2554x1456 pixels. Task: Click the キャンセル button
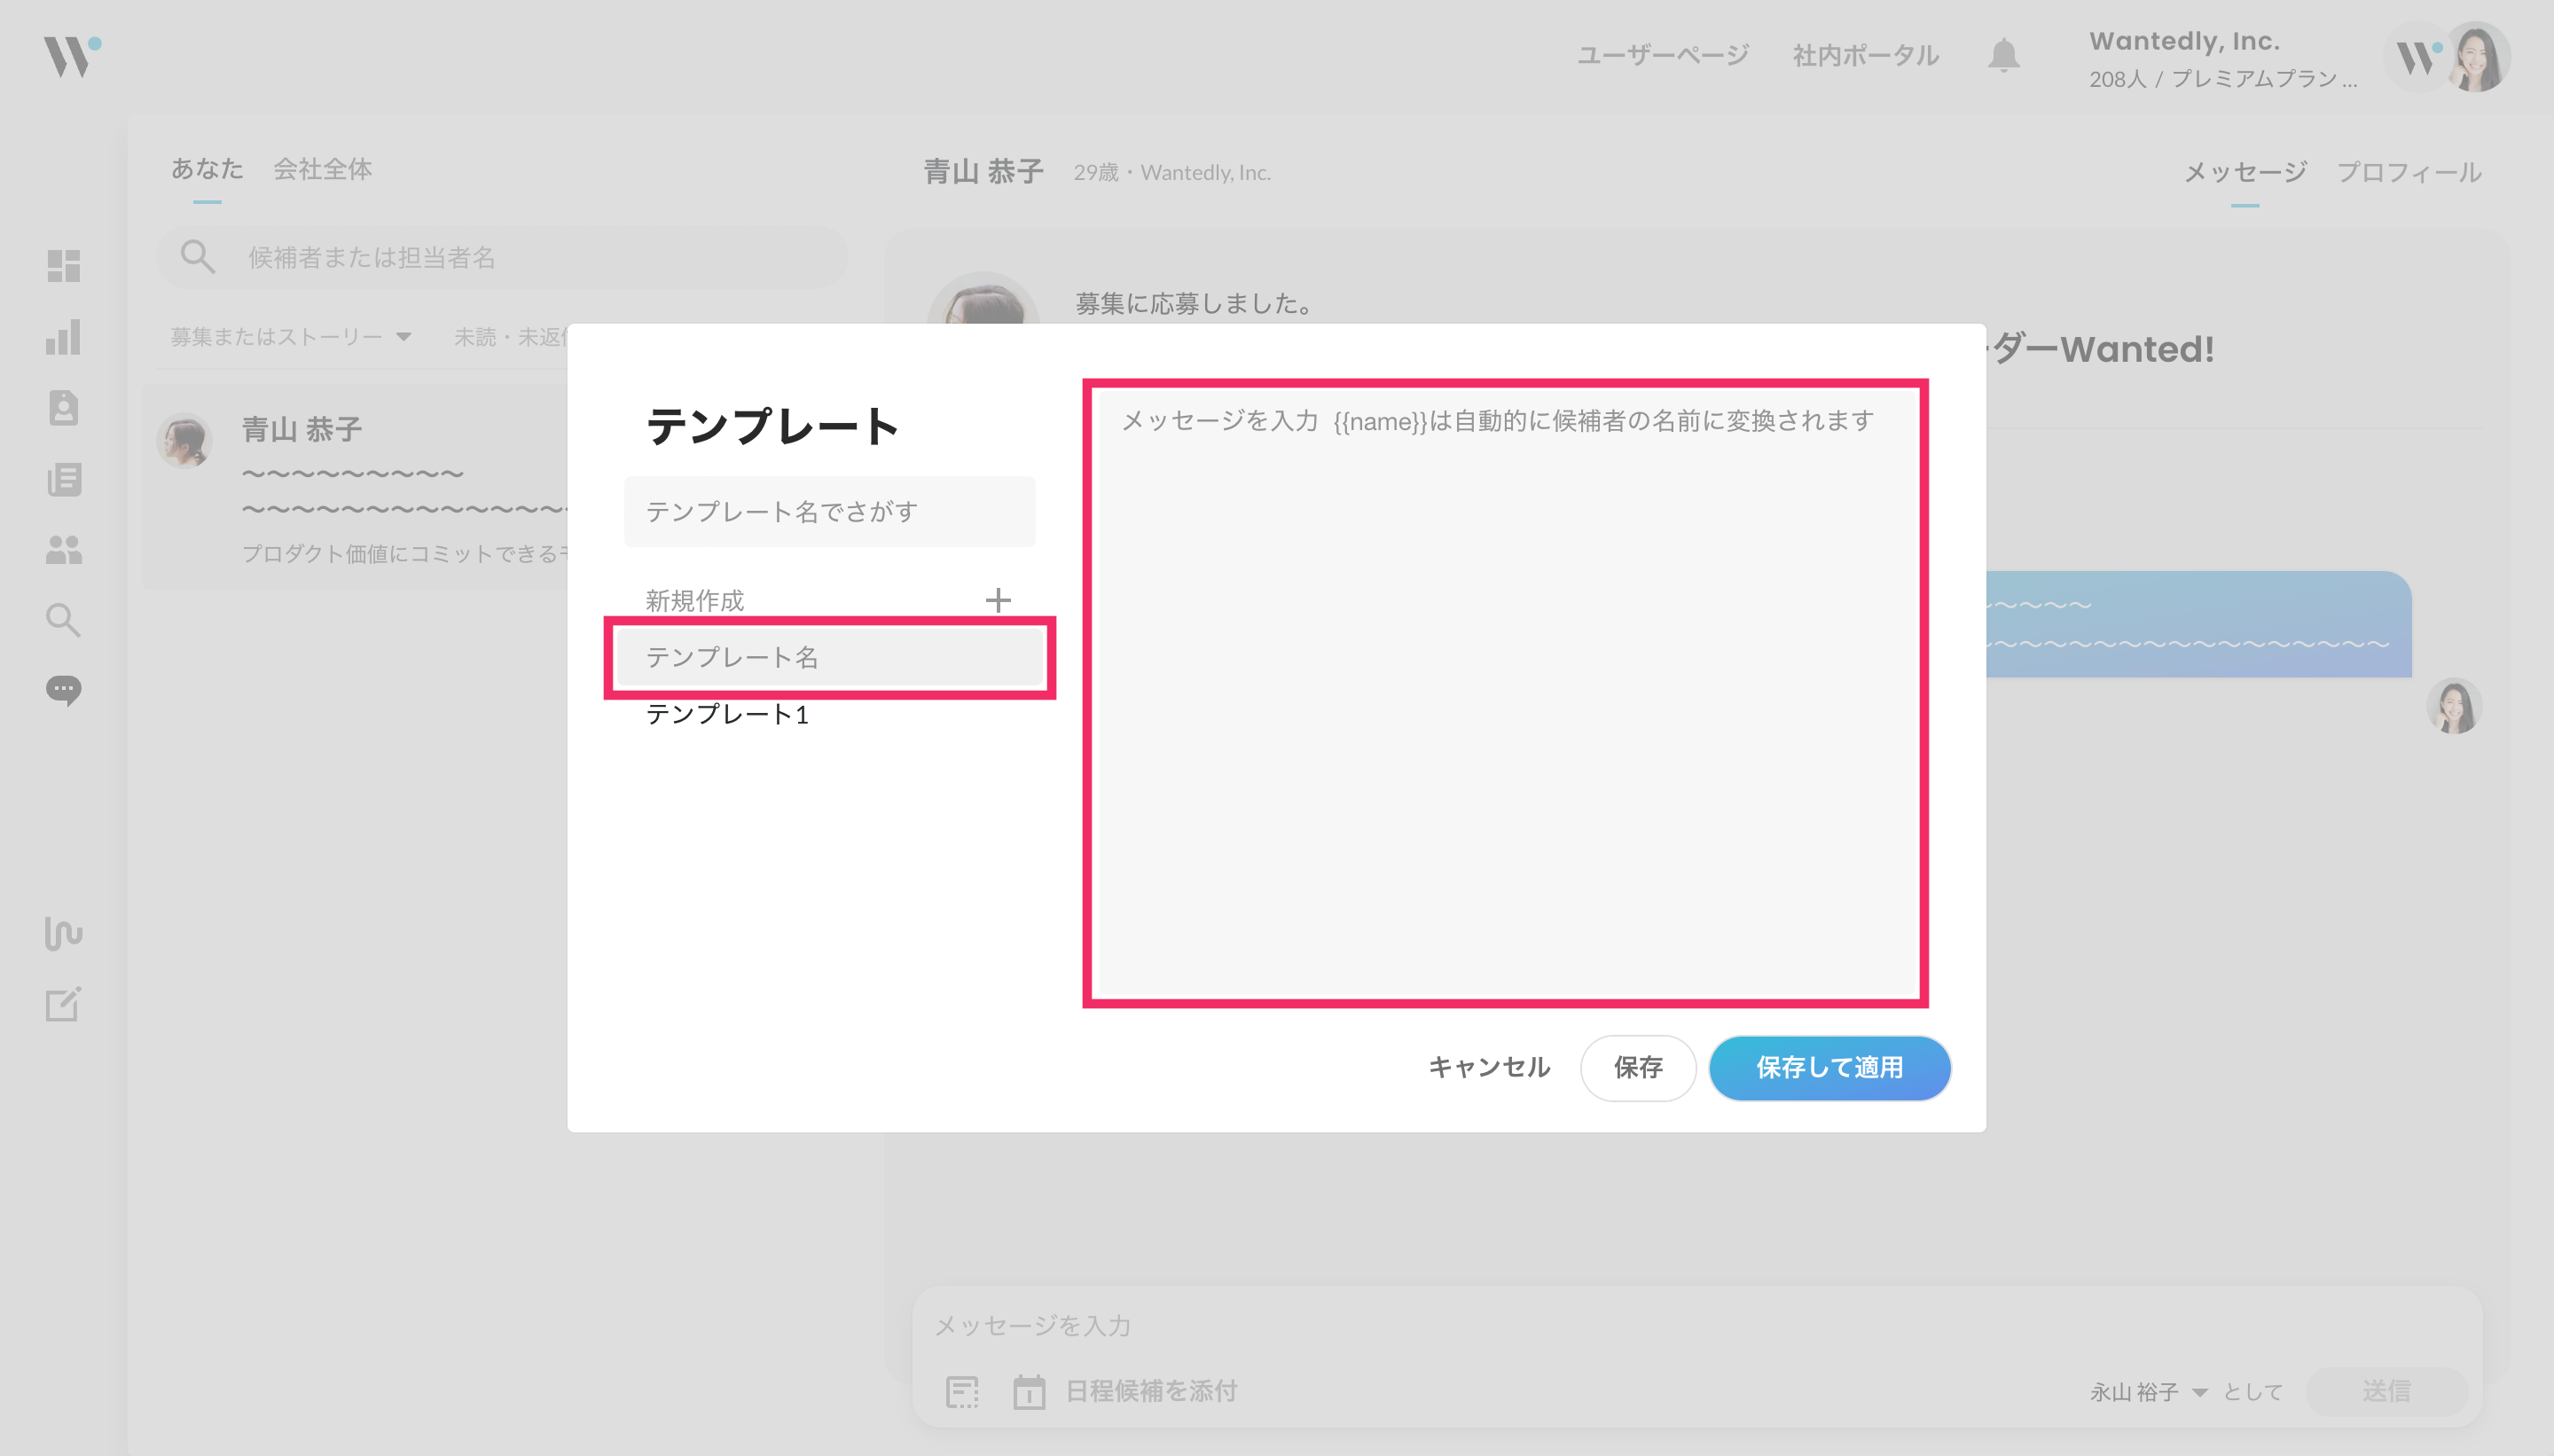point(1488,1067)
